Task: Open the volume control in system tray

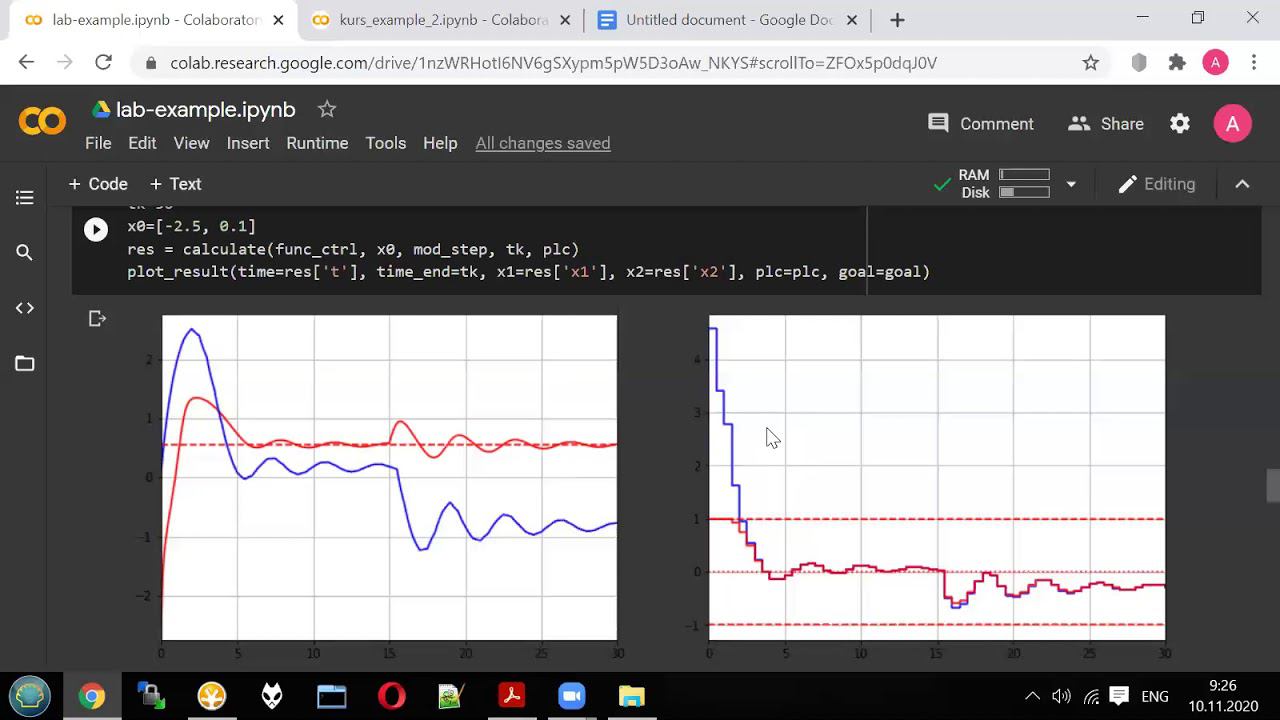Action: 1061,696
